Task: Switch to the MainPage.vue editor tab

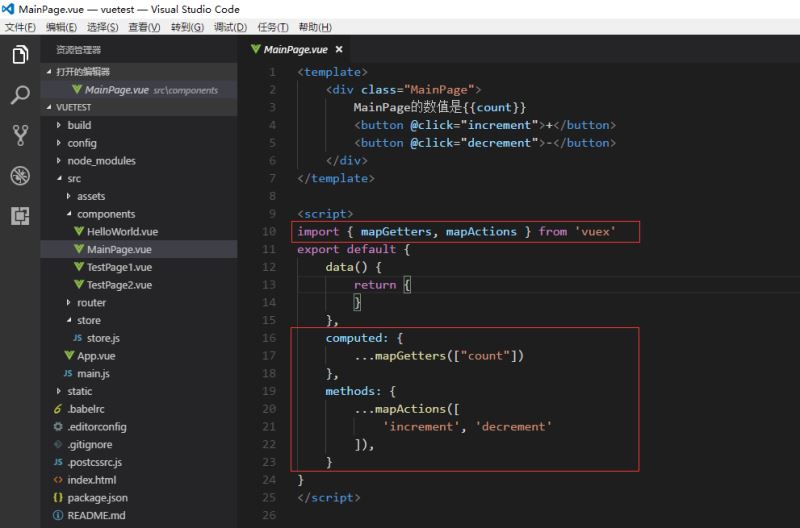Action: click(297, 49)
